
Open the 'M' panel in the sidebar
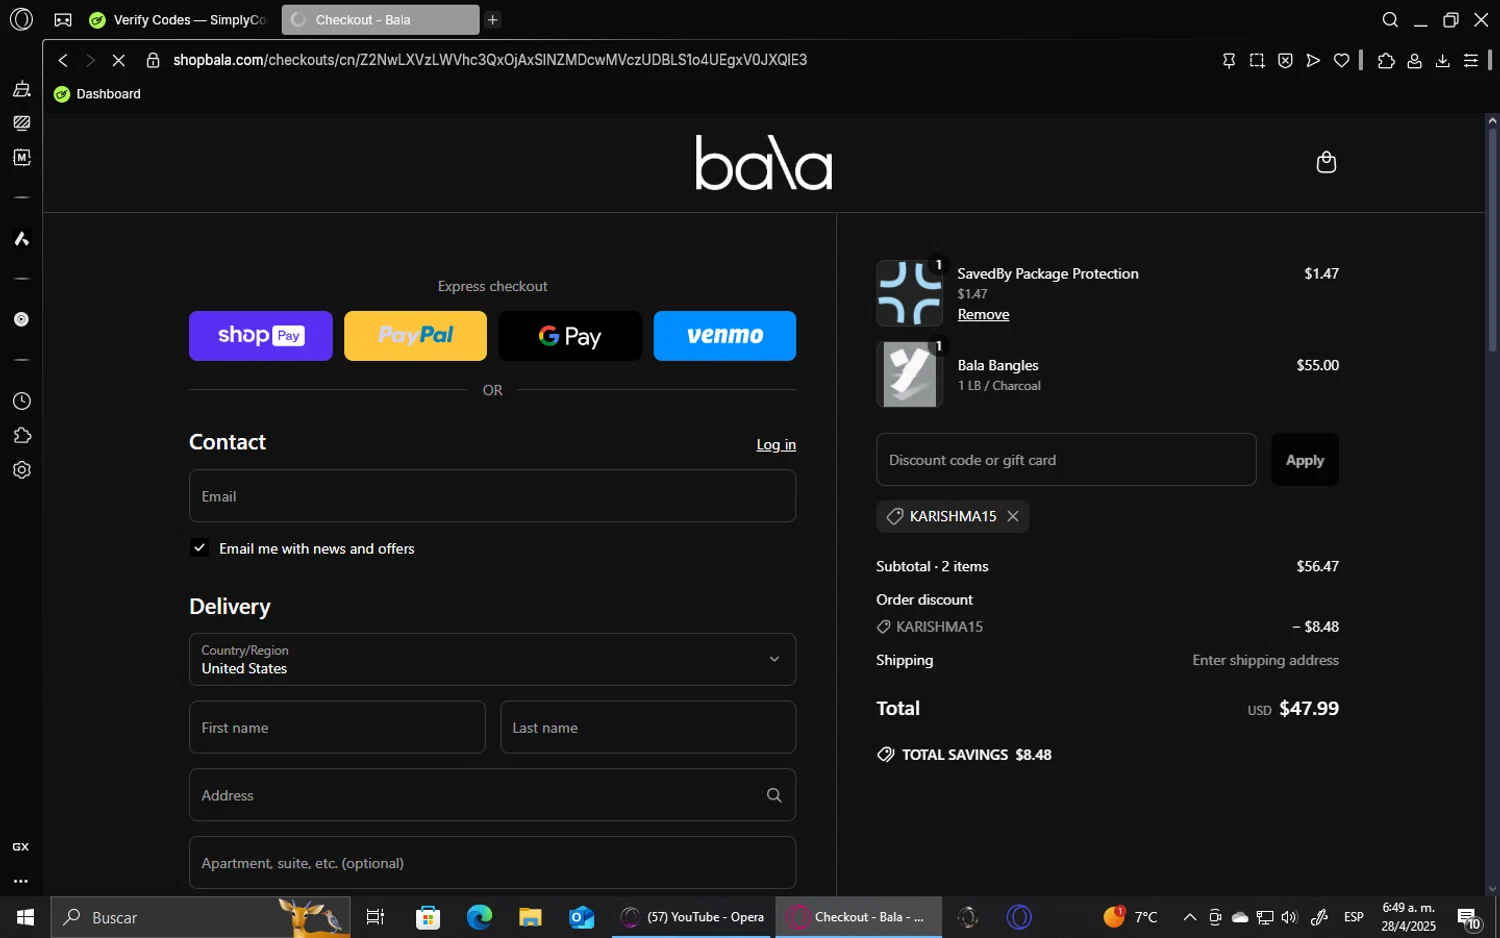[21, 157]
